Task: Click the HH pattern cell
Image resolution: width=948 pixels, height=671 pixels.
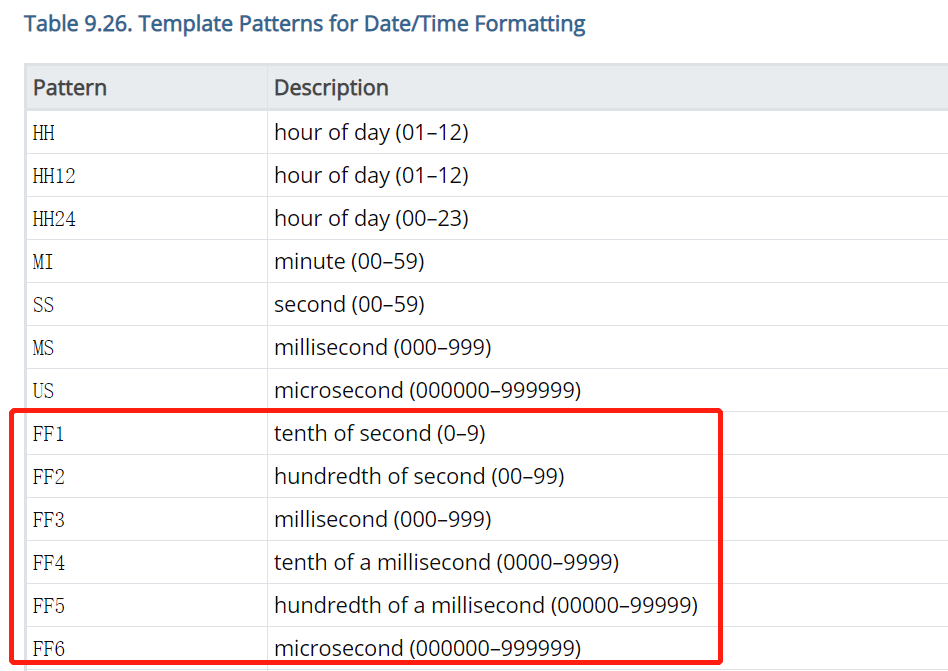Action: tap(44, 133)
